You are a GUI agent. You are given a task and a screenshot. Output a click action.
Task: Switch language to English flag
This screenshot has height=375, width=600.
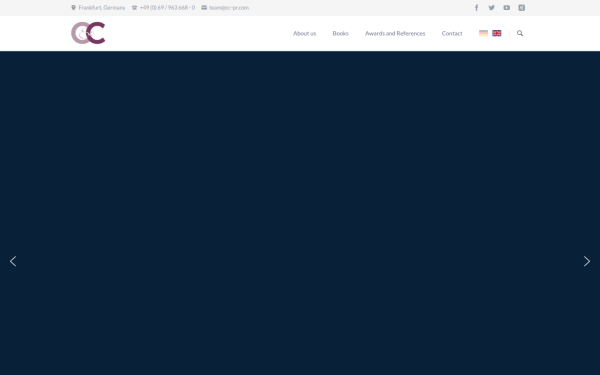pyautogui.click(x=497, y=33)
